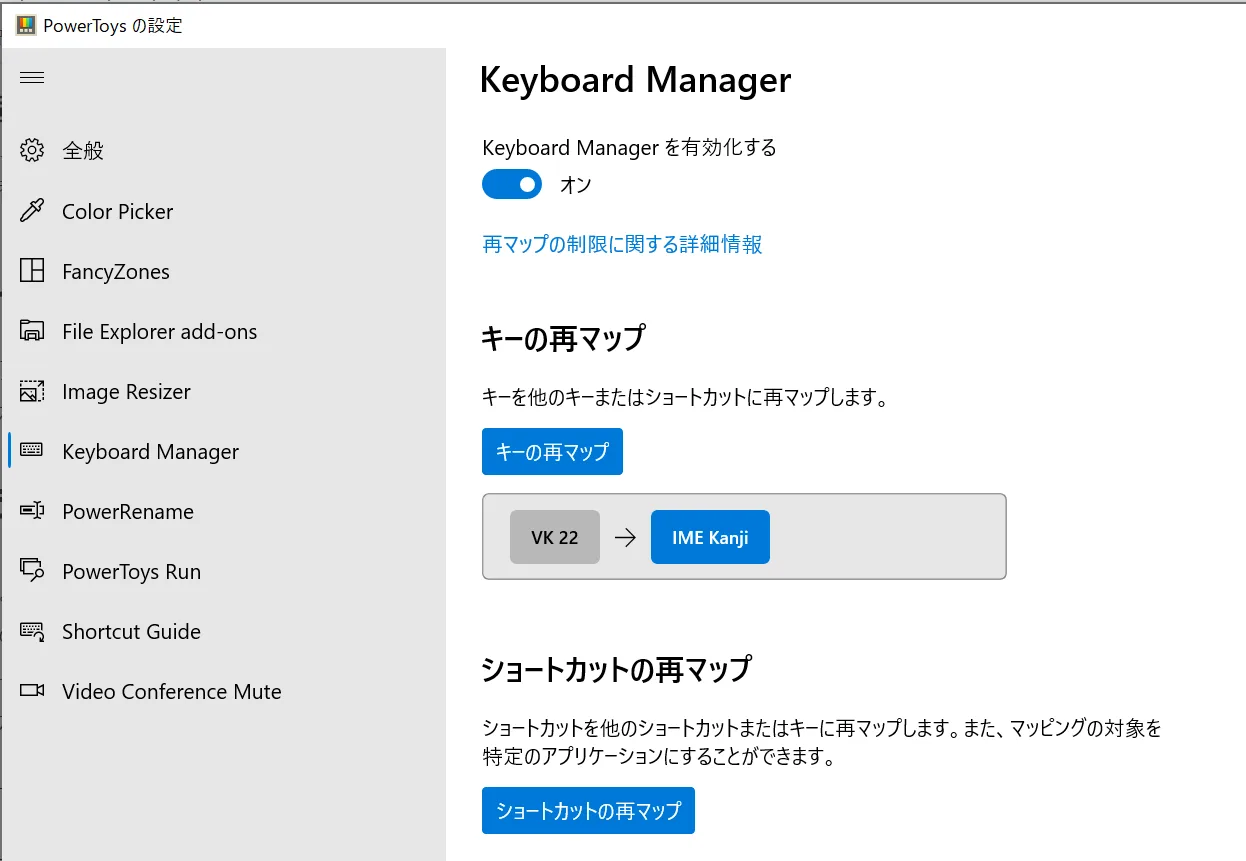1246x861 pixels.
Task: Click the キーの再マップ section heading
Action: (x=563, y=339)
